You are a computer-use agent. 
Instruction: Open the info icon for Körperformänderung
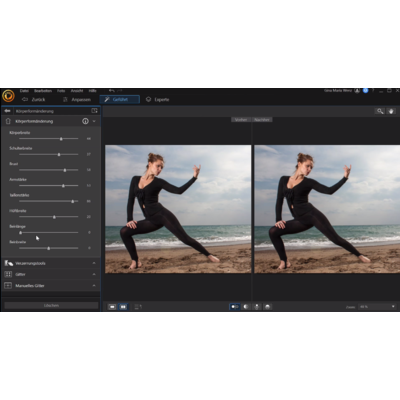pyautogui.click(x=85, y=121)
